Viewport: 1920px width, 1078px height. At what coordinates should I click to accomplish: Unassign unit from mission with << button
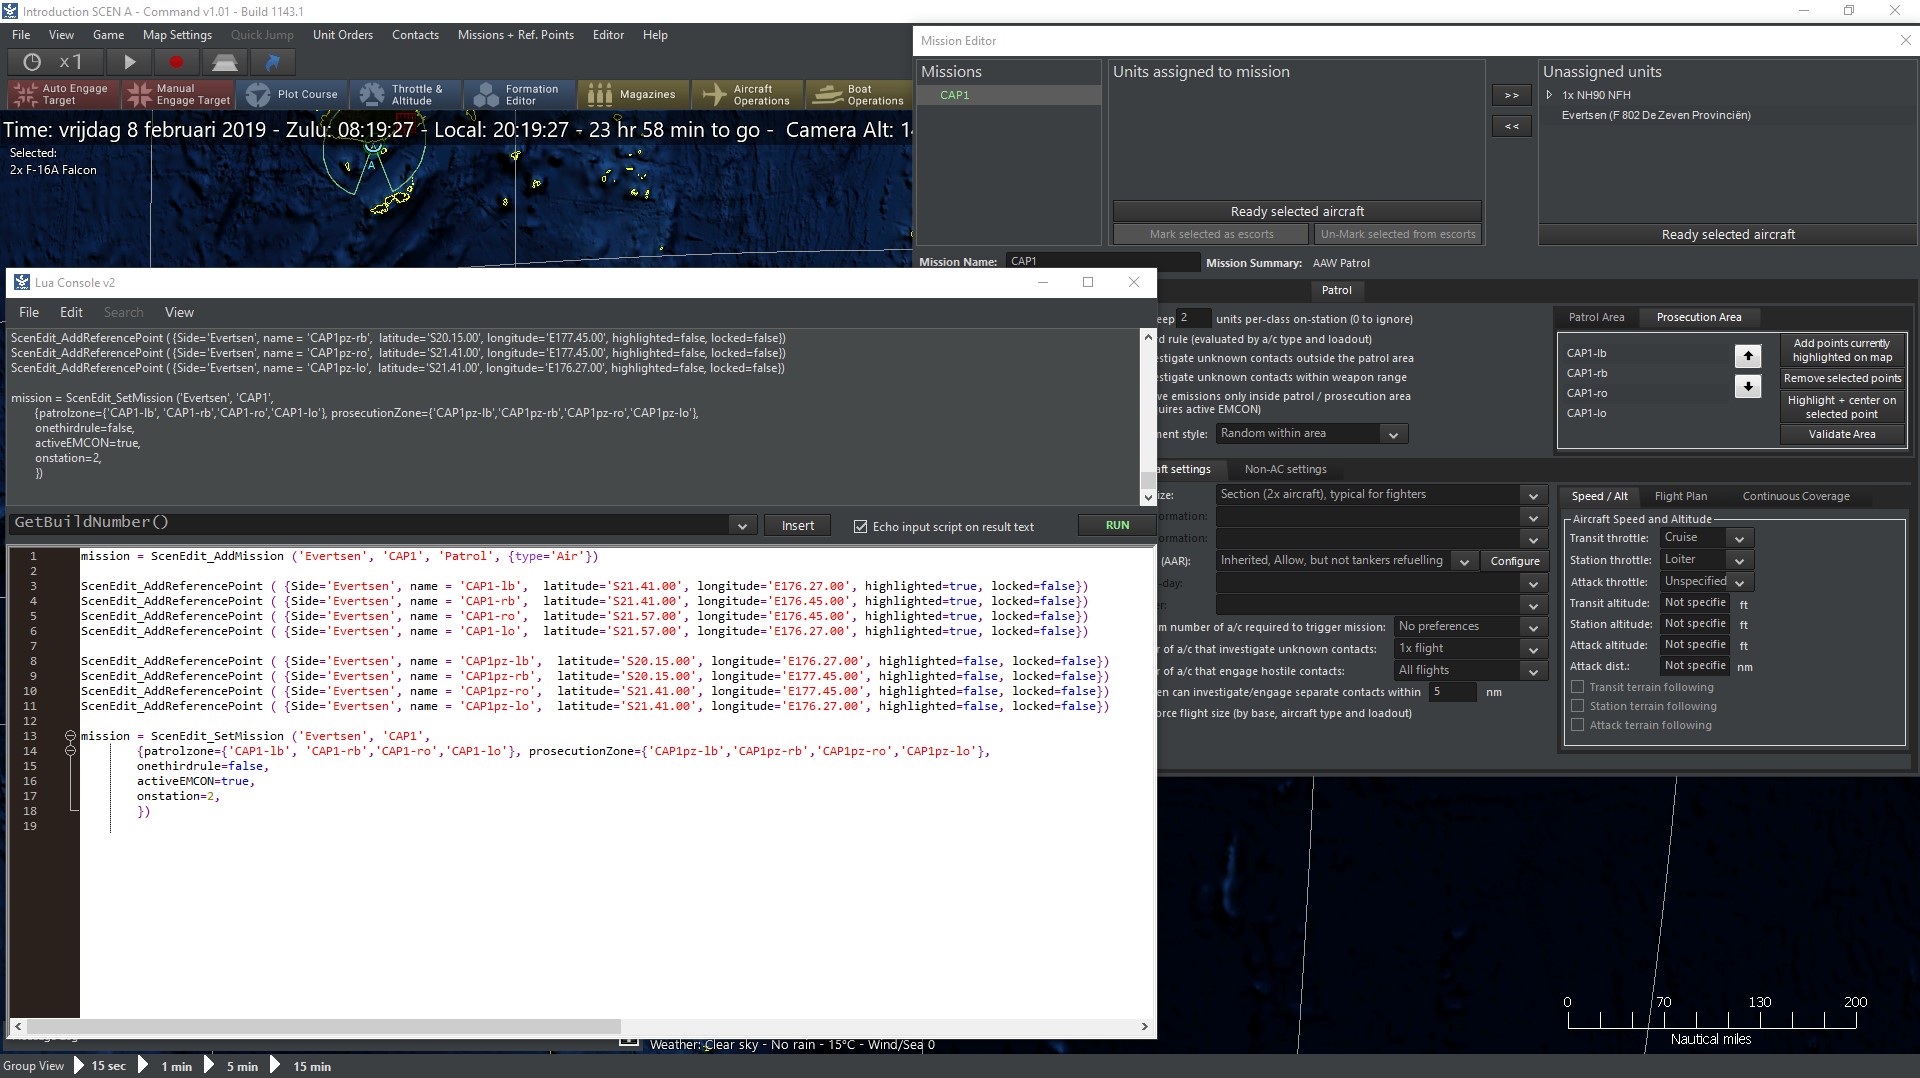[1512, 127]
